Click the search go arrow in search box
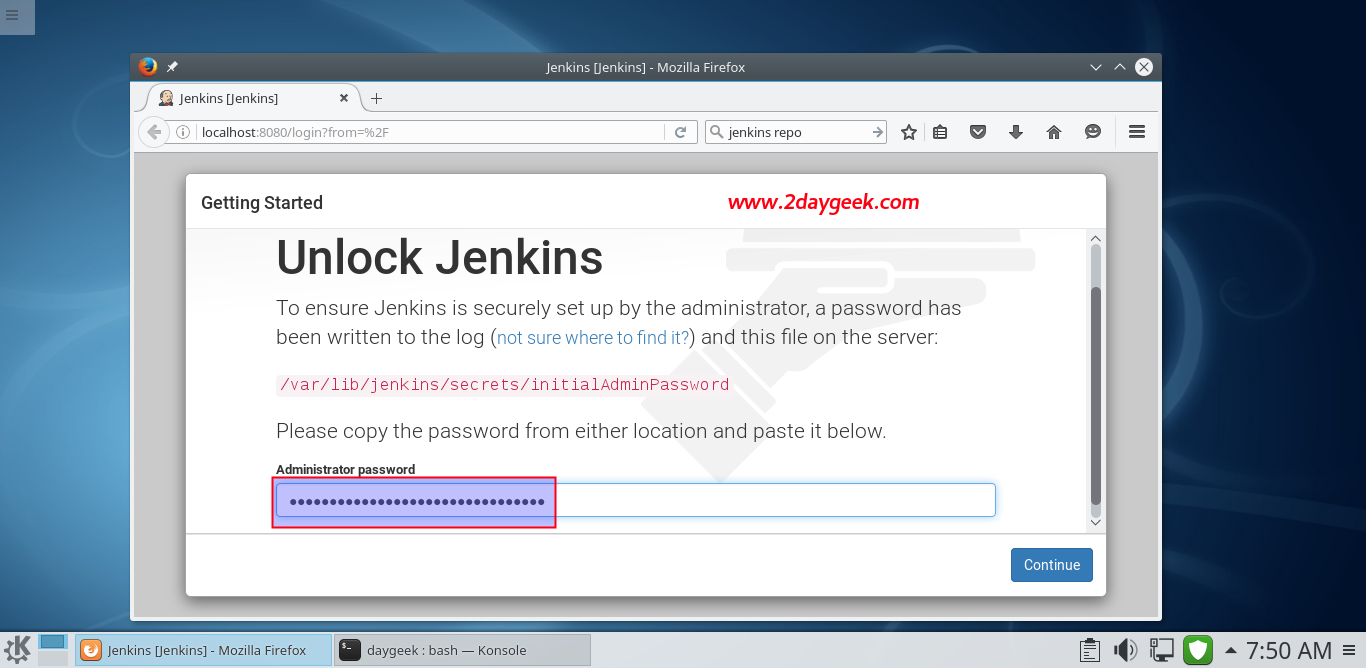Screen dimensions: 1366x668 [877, 132]
